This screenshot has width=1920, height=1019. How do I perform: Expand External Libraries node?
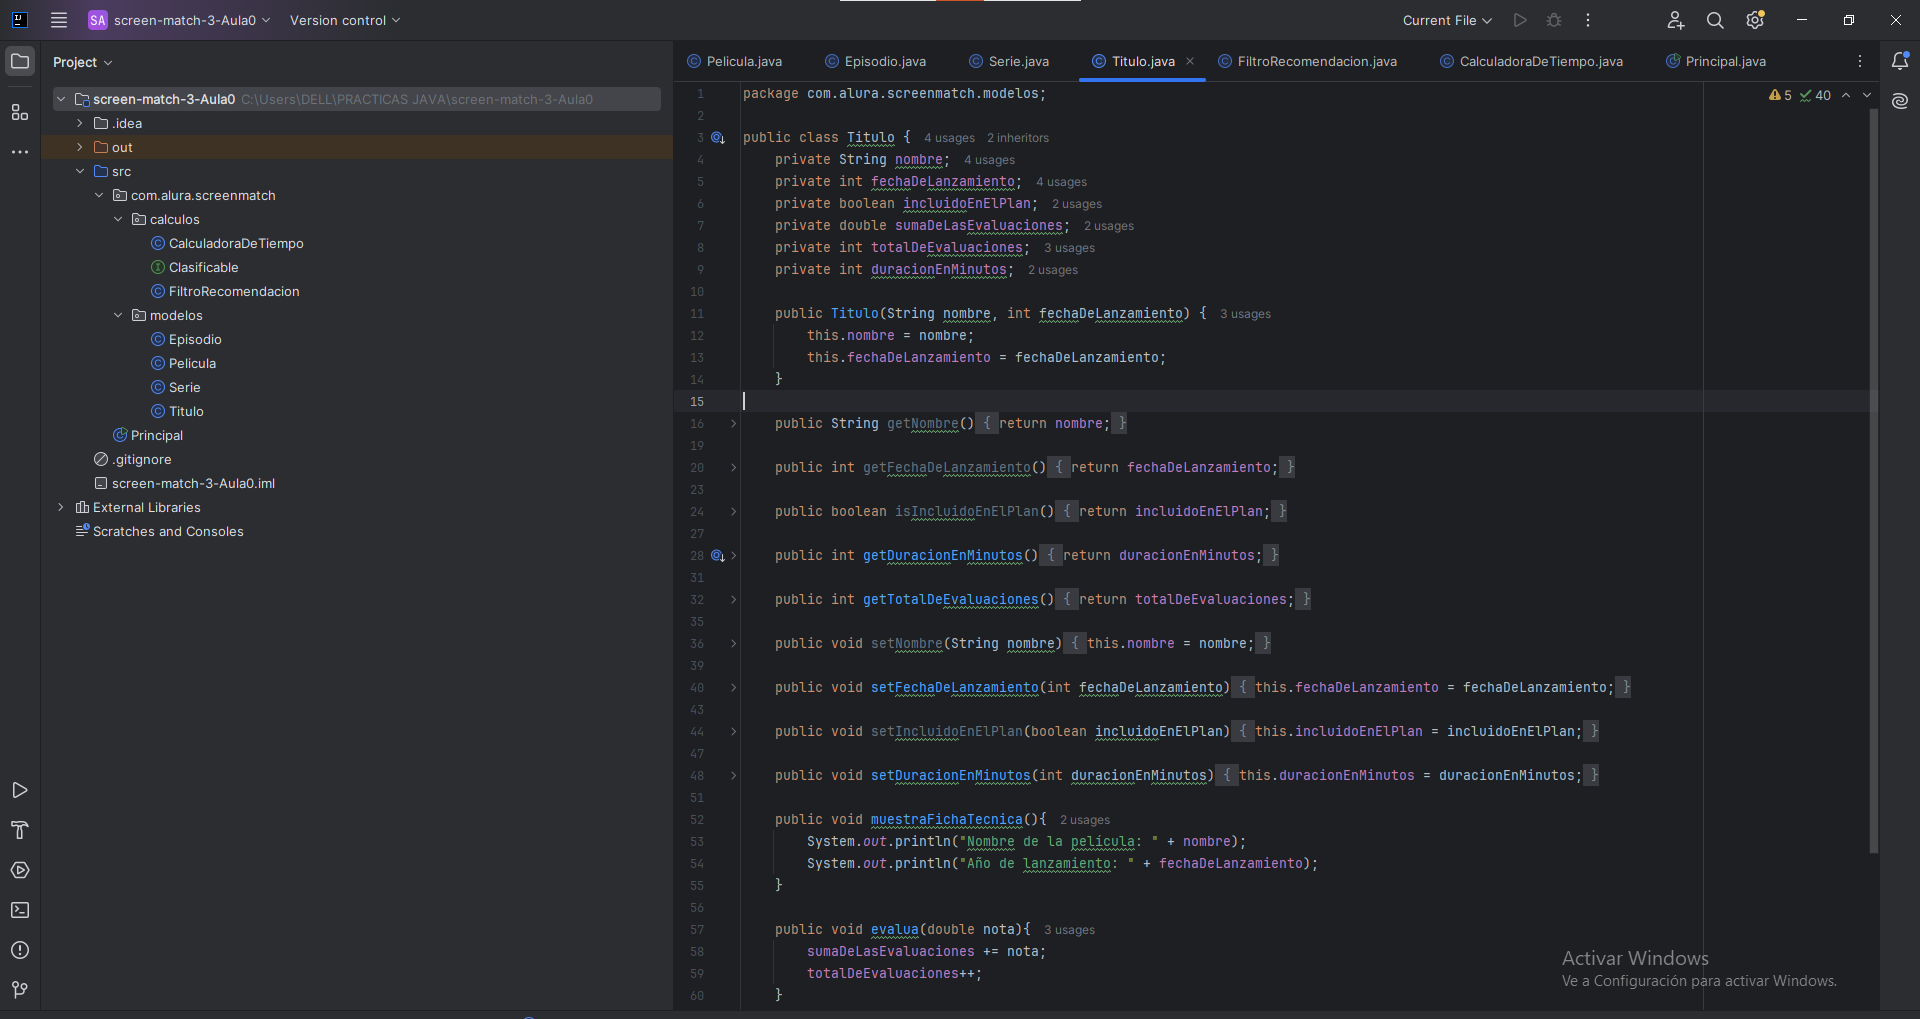click(x=61, y=507)
